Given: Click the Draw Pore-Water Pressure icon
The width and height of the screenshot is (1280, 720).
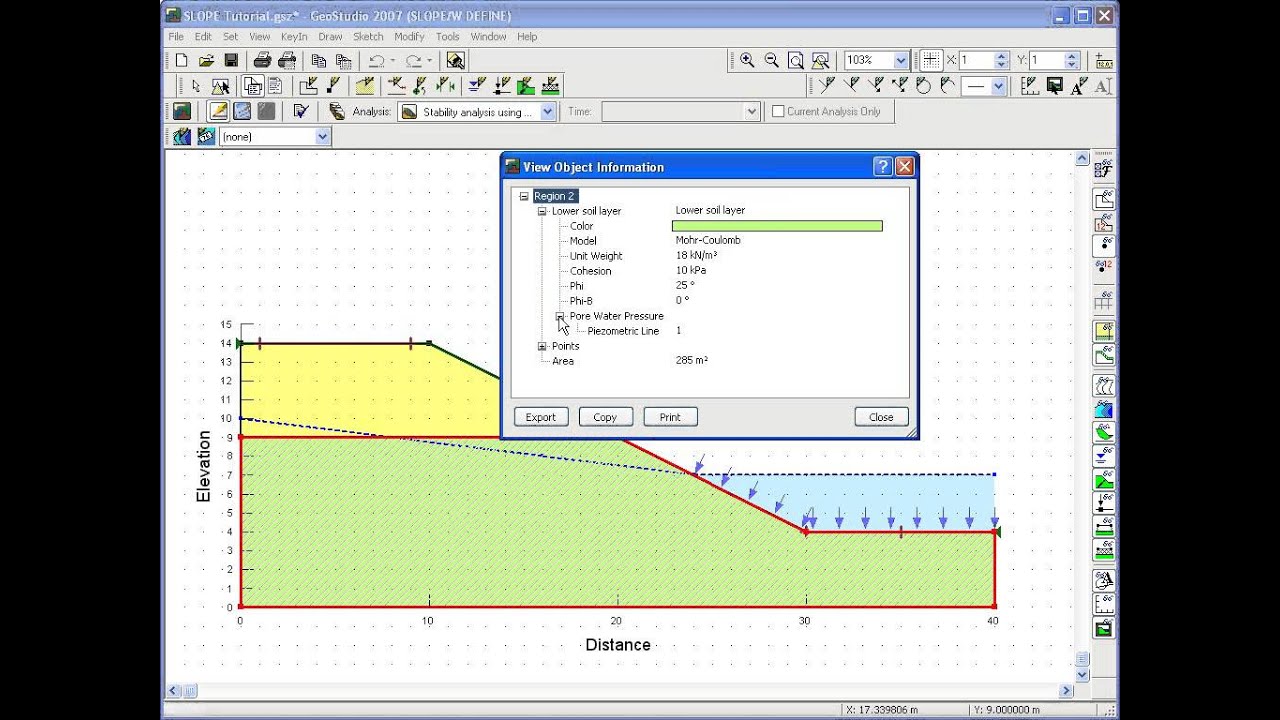Looking at the screenshot, I should (477, 86).
